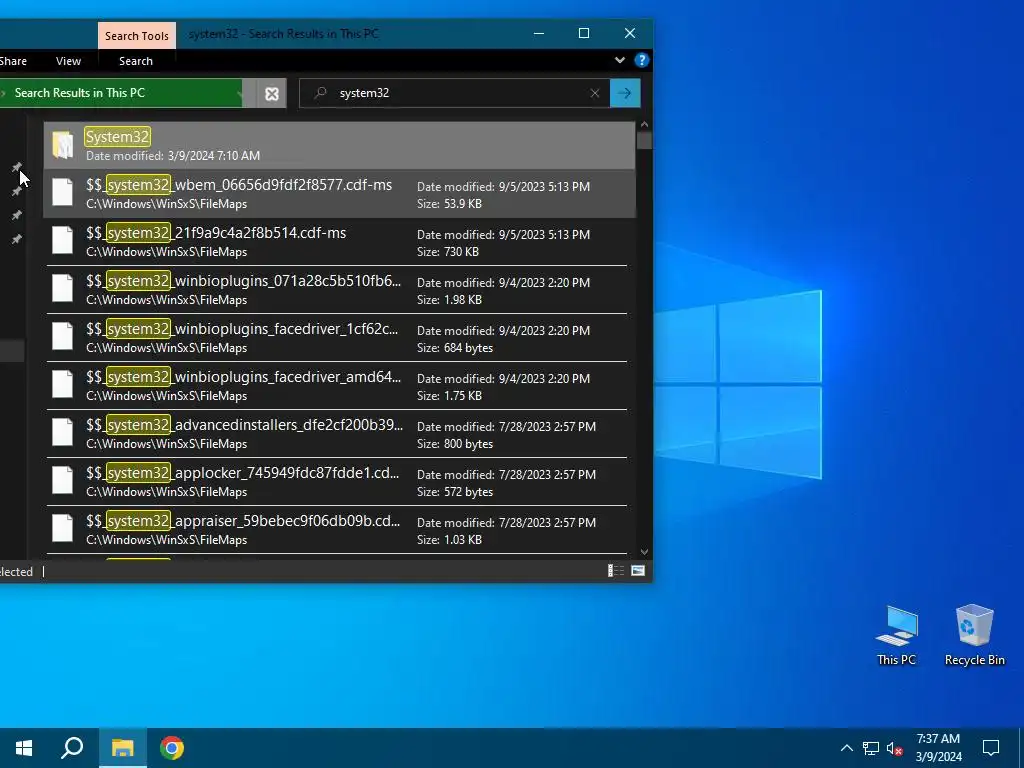Click file icon of winbioplugins_facedriver_1cf62c result
1024x768 pixels.
(x=63, y=336)
